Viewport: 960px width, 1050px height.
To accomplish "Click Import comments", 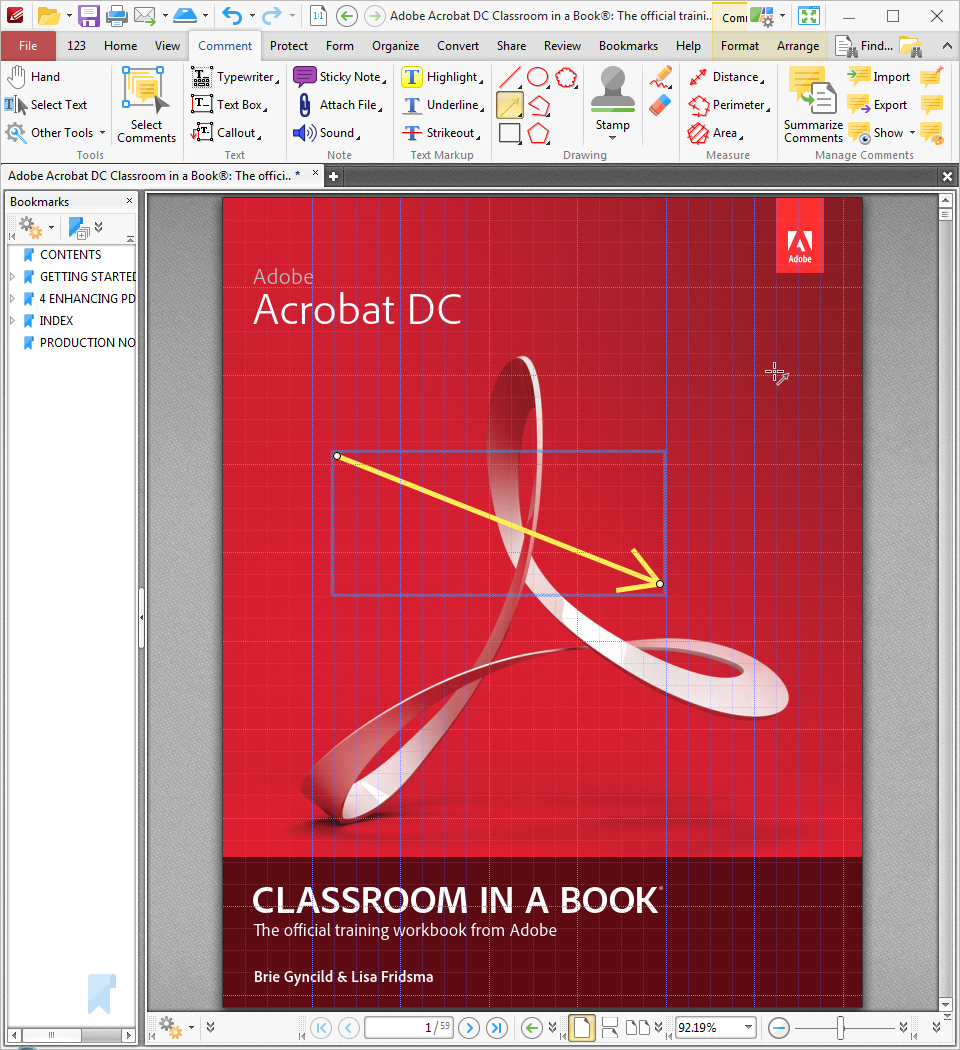I will coord(879,77).
